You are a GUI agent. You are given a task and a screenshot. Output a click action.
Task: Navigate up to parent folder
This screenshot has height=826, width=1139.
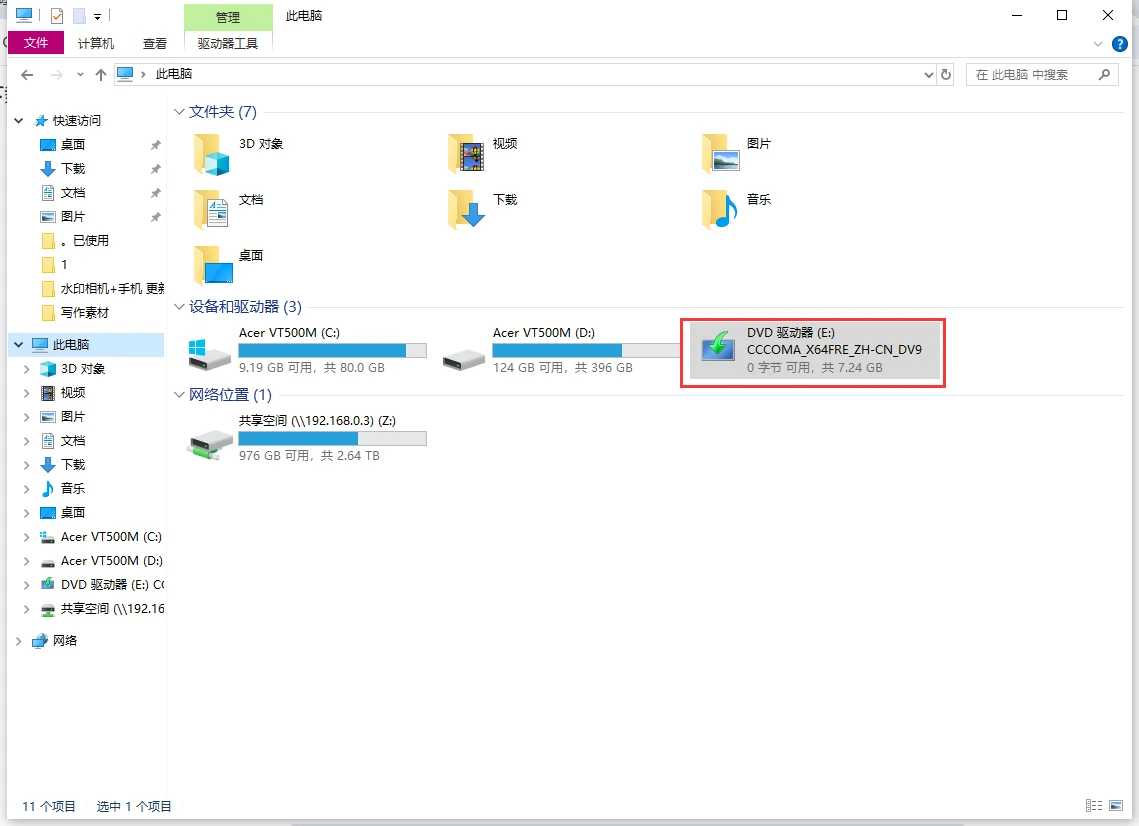pyautogui.click(x=100, y=74)
